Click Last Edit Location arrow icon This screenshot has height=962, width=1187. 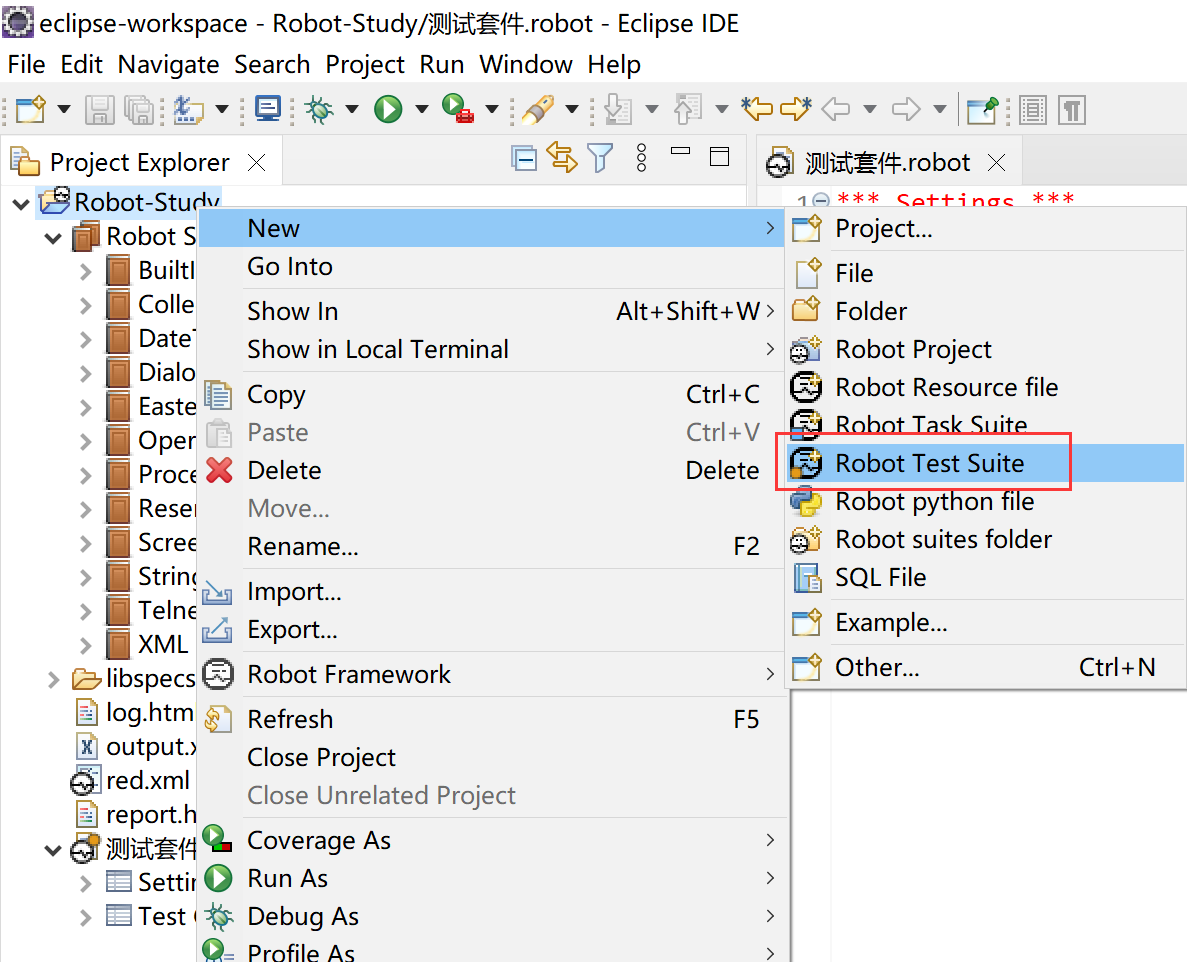pyautogui.click(x=756, y=110)
